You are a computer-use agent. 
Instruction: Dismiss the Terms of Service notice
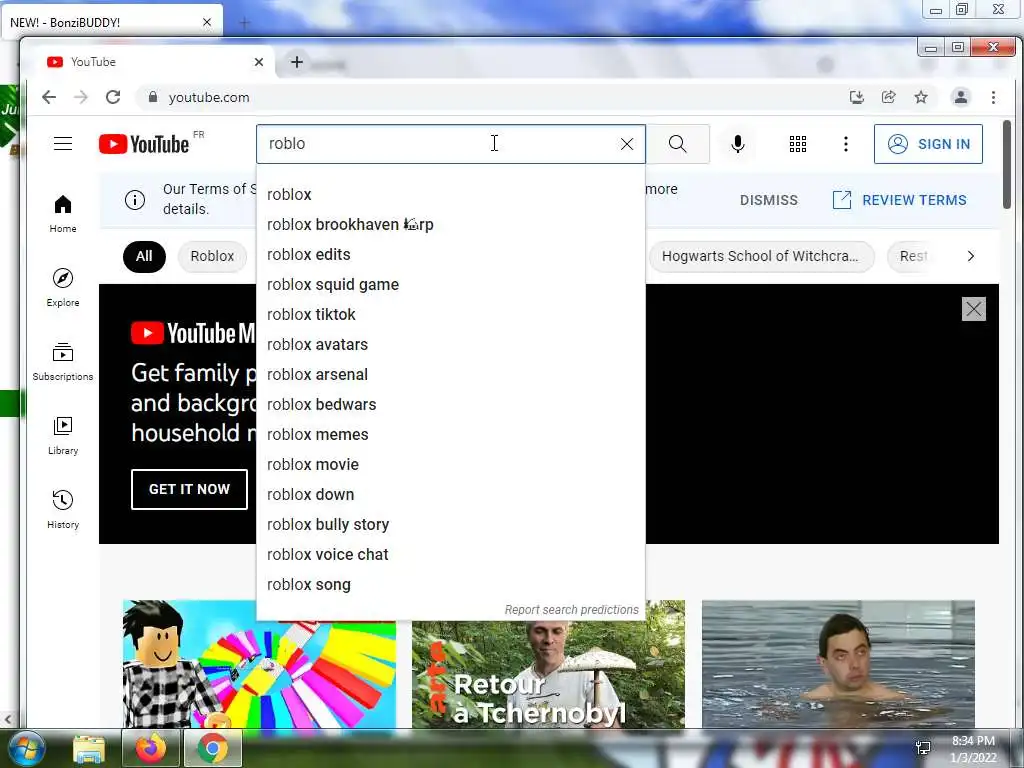[x=769, y=200]
